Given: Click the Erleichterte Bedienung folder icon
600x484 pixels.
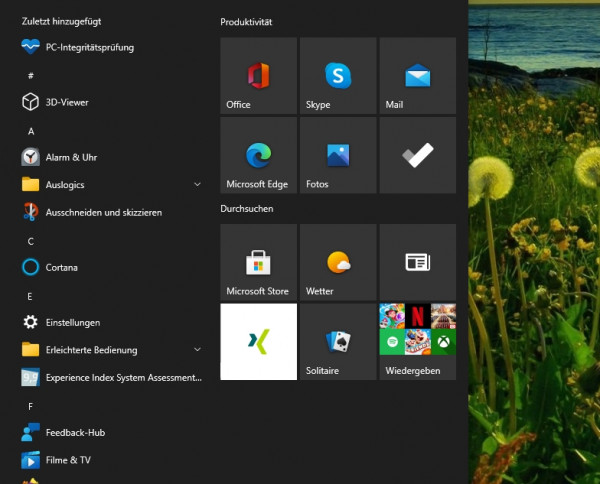Looking at the screenshot, I should coord(30,350).
